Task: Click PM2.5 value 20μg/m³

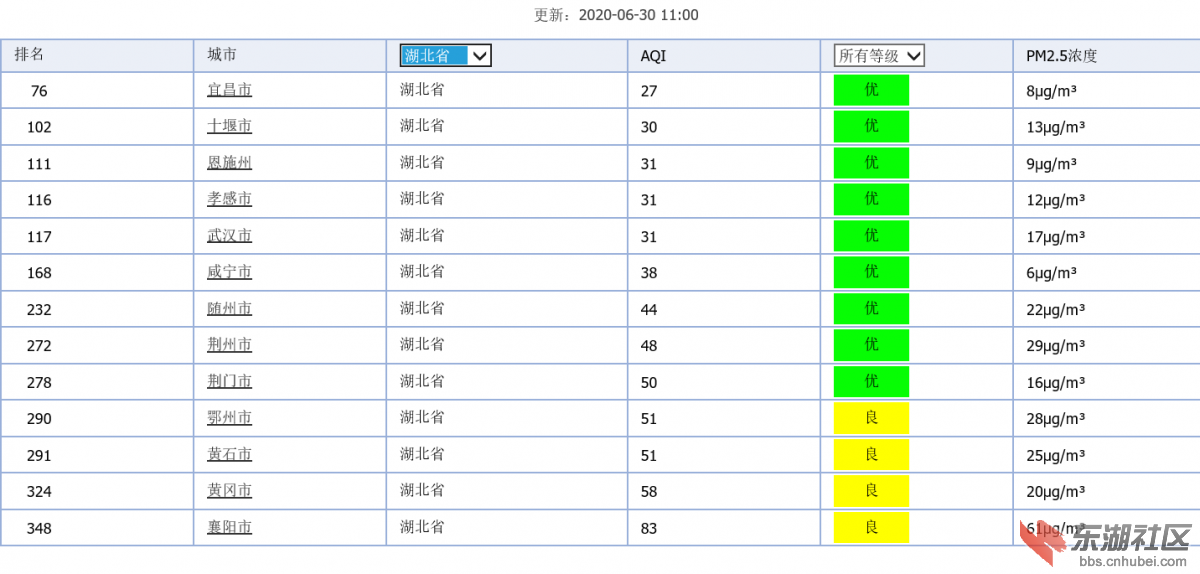Action: pos(1055,492)
